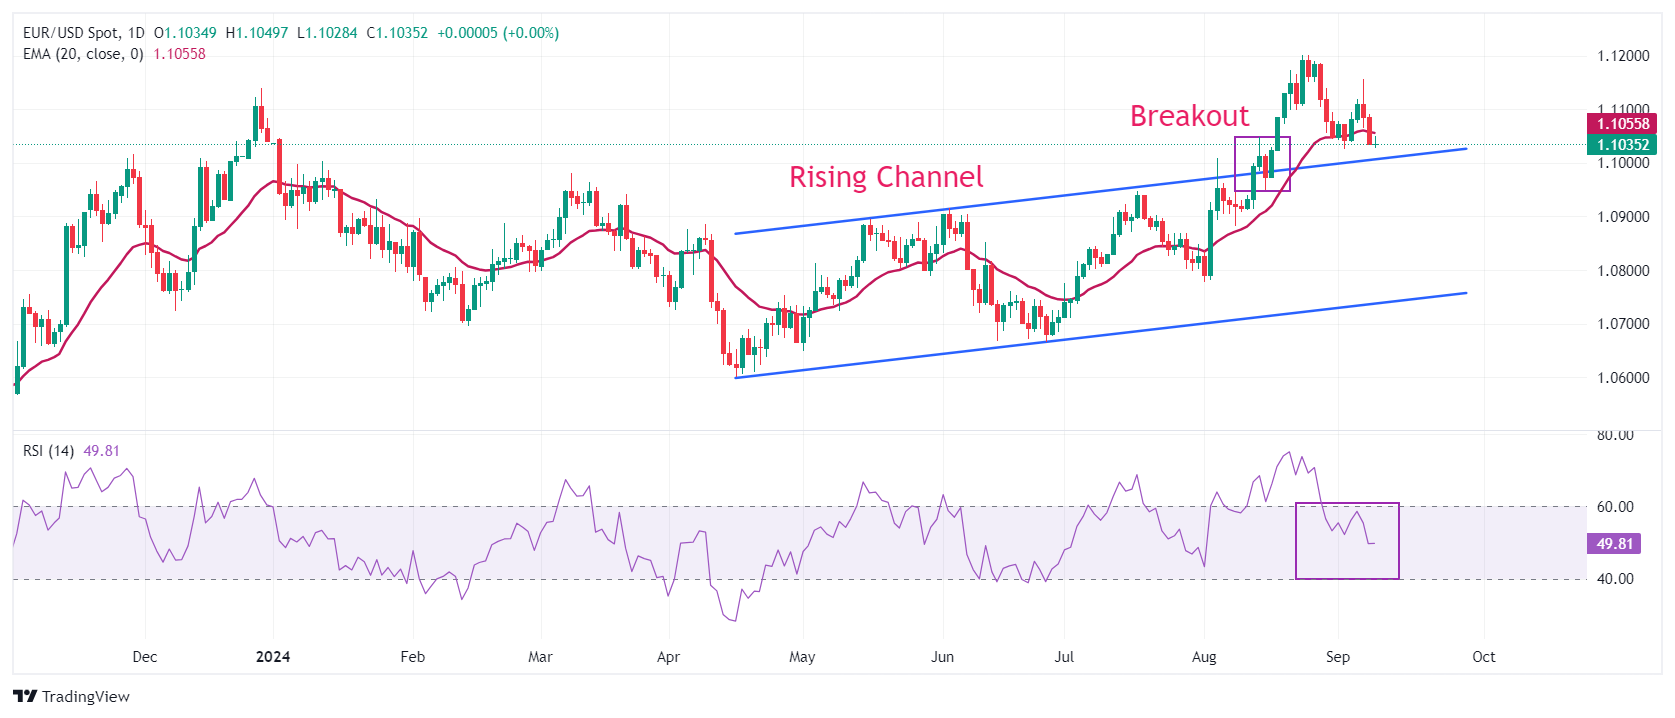This screenshot has height=718, width=1675.
Task: Click the purple 49.81 RSI value tag
Action: click(1614, 544)
